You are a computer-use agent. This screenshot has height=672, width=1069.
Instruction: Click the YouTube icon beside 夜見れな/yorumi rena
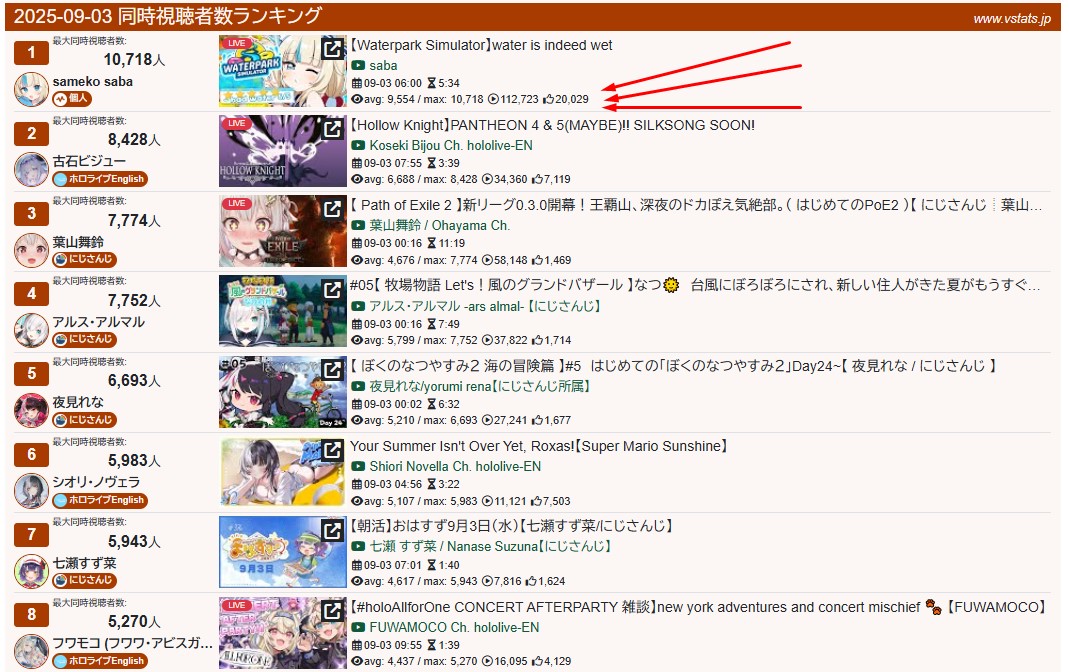tap(358, 386)
